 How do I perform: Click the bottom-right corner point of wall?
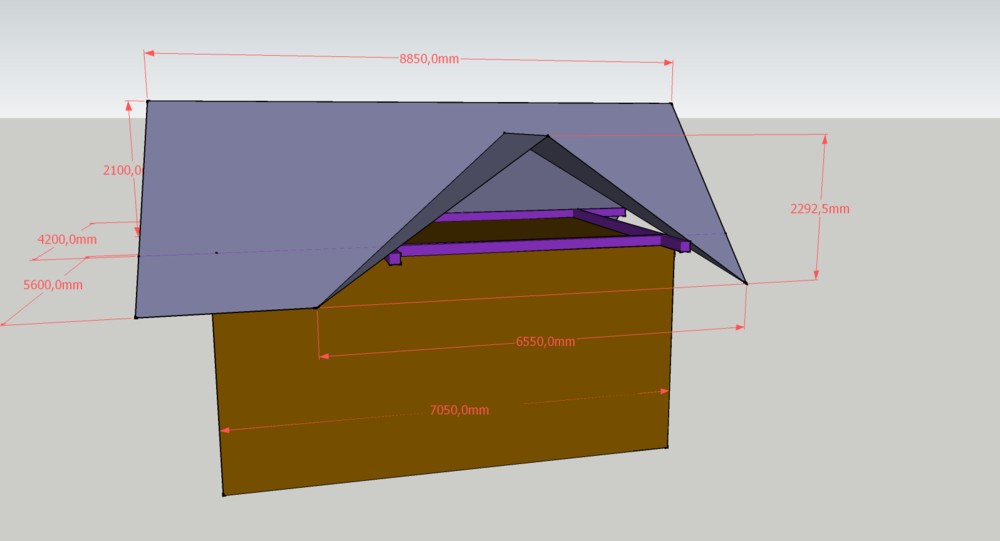pos(668,448)
